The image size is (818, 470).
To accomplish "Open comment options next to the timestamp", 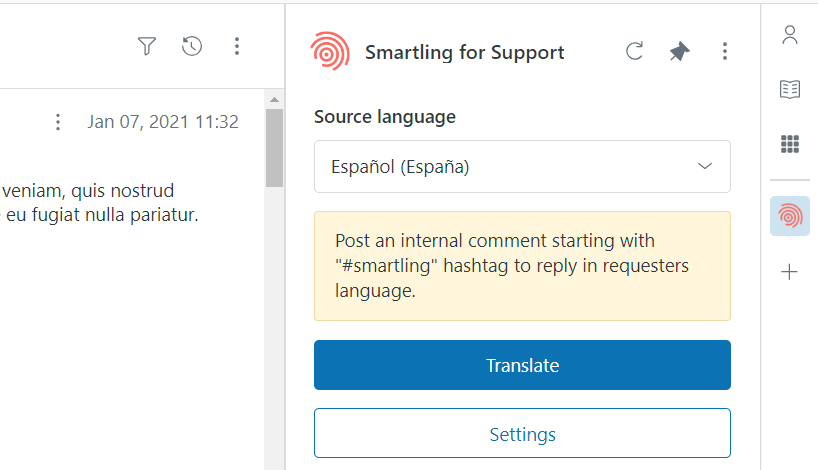I will [x=58, y=122].
